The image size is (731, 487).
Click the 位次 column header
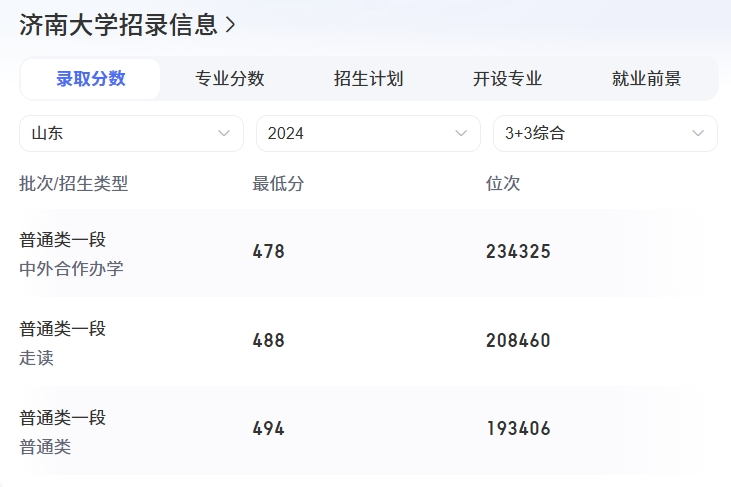click(503, 184)
